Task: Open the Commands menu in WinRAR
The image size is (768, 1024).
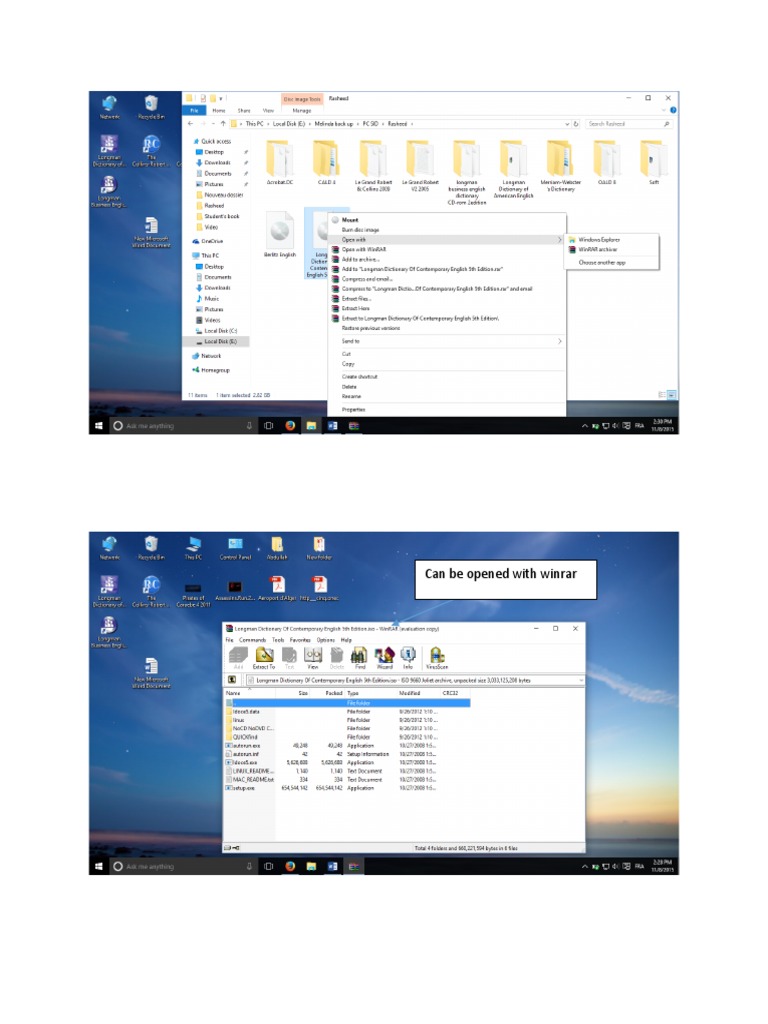Action: tap(252, 640)
